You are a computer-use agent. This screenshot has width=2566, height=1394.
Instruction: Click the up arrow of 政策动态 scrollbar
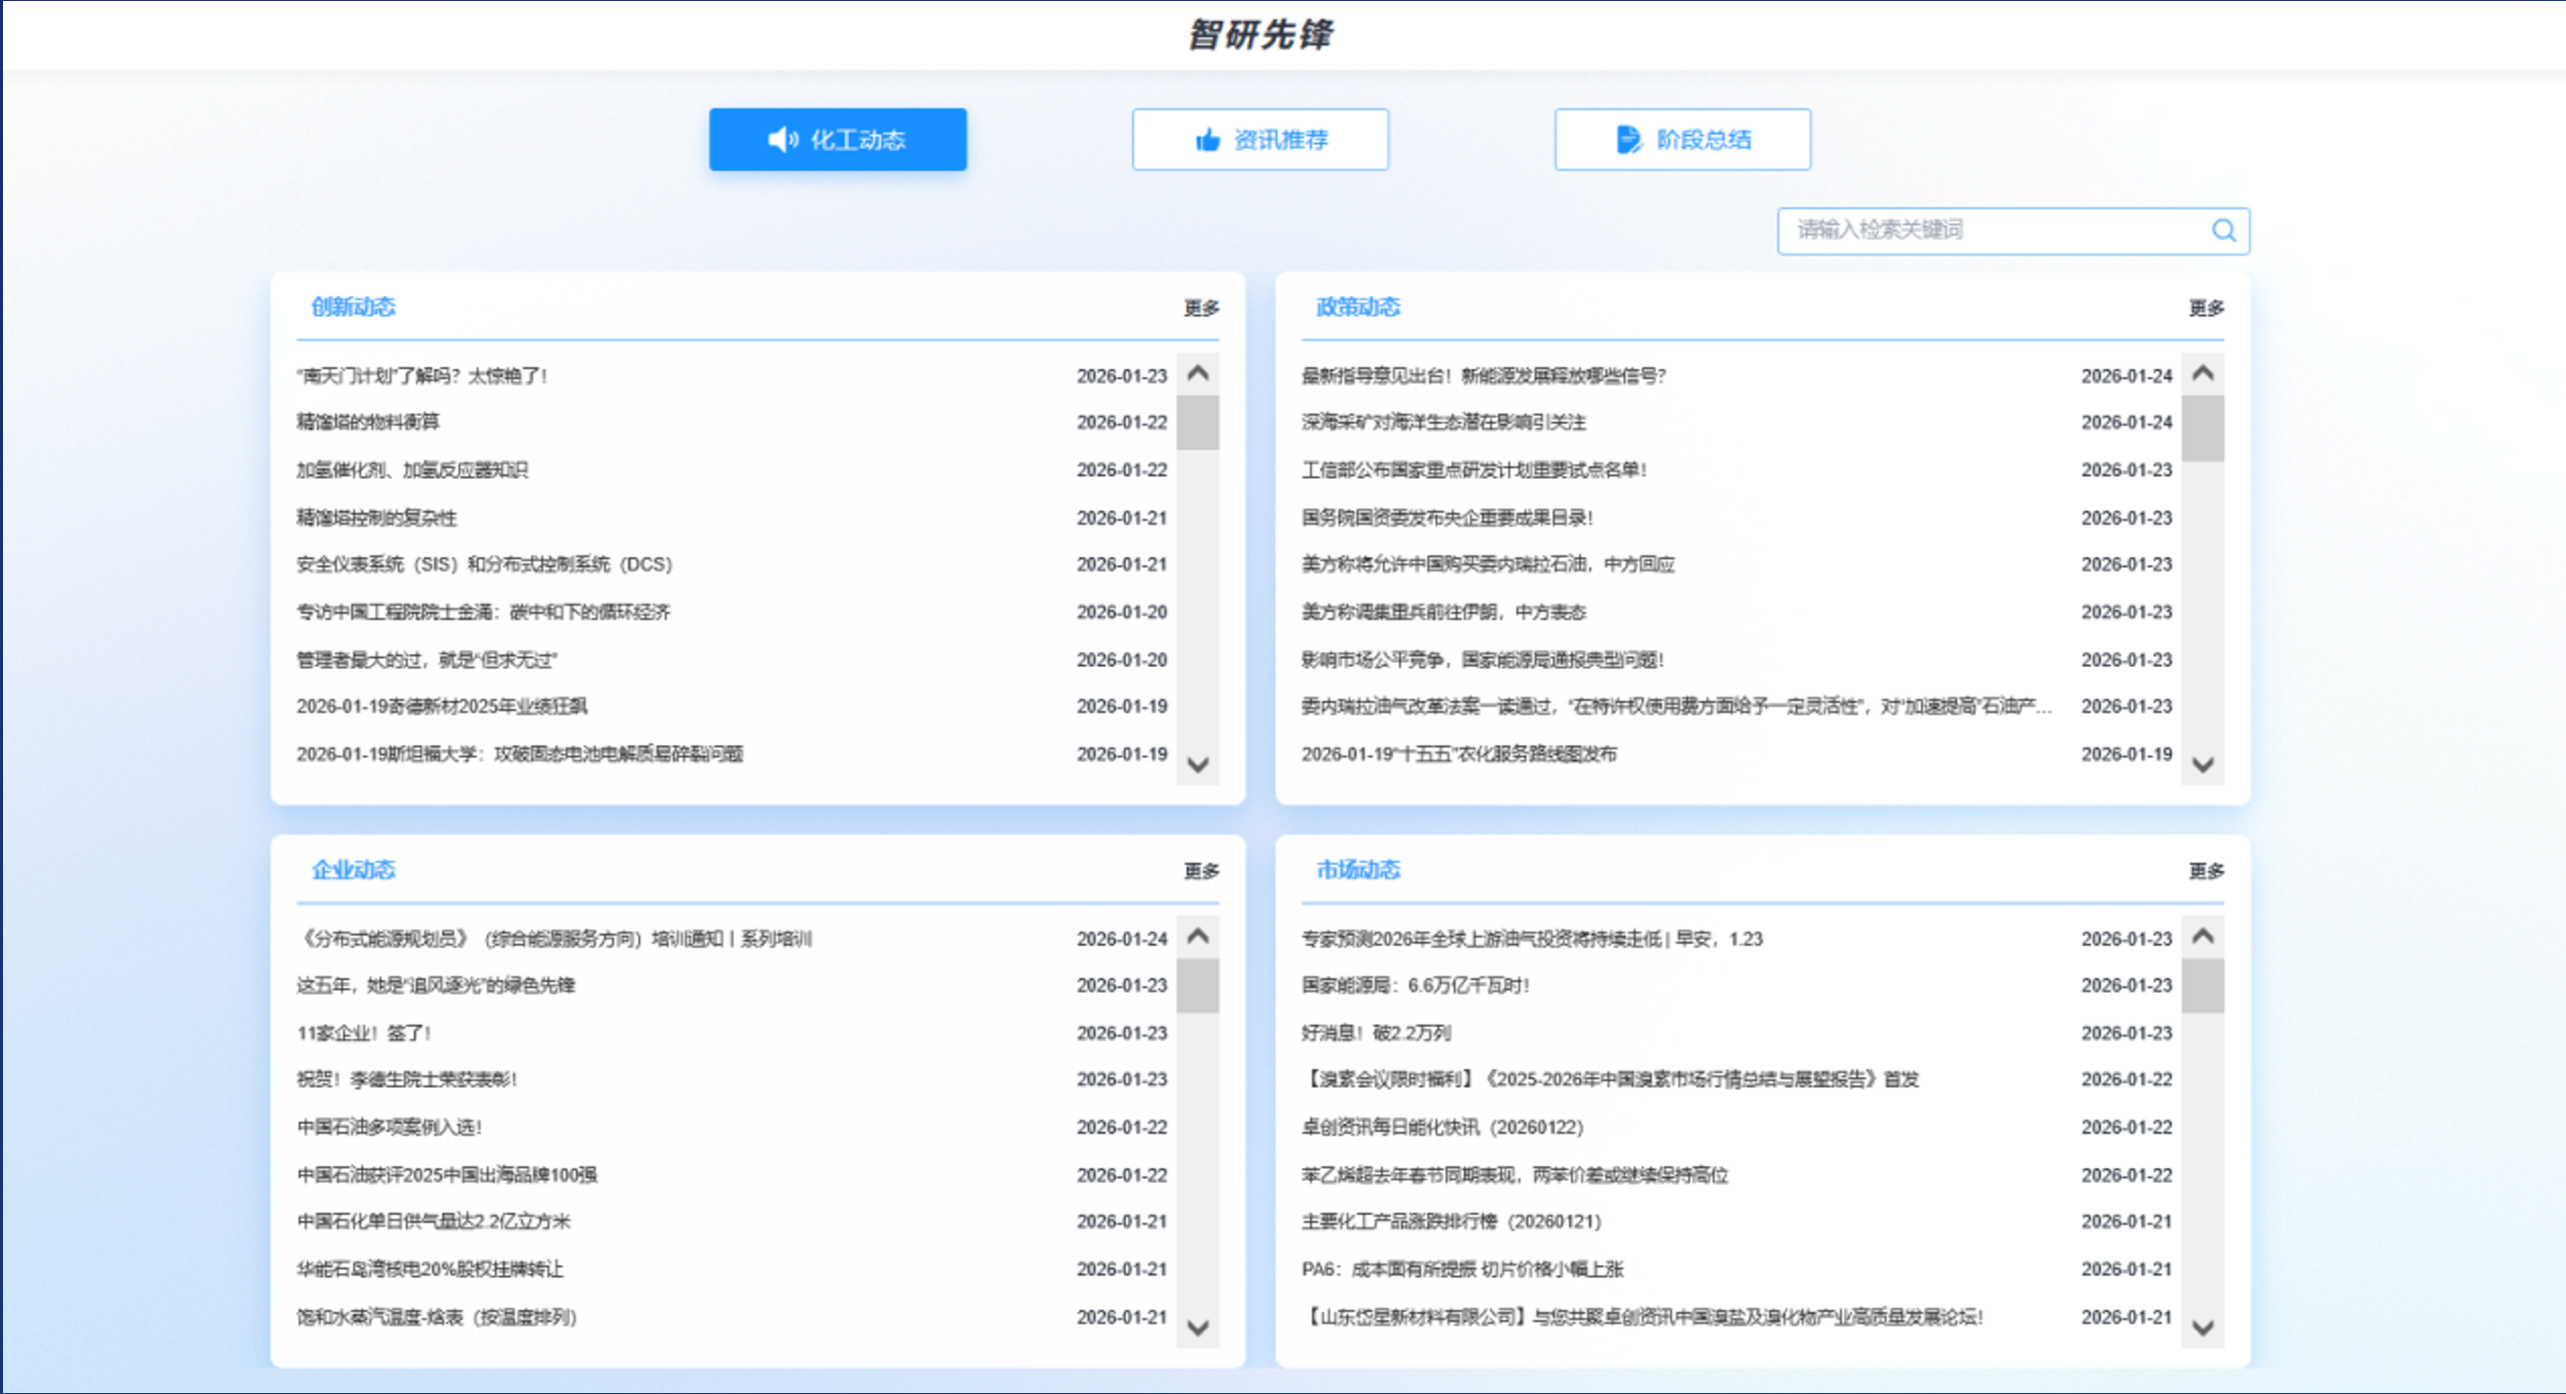click(2203, 374)
